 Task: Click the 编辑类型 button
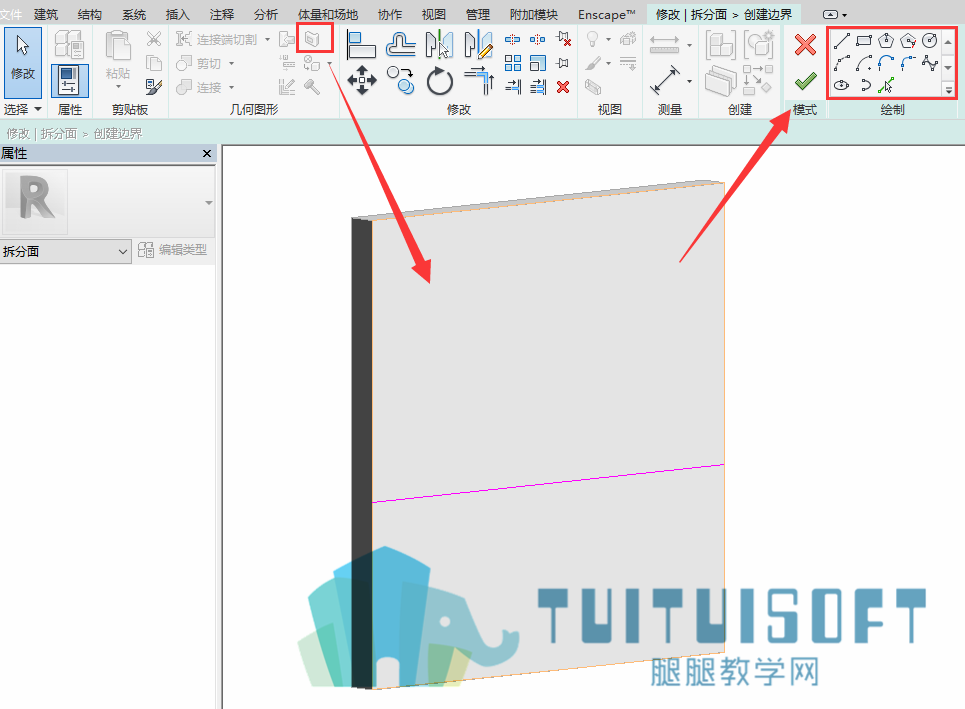pos(173,250)
